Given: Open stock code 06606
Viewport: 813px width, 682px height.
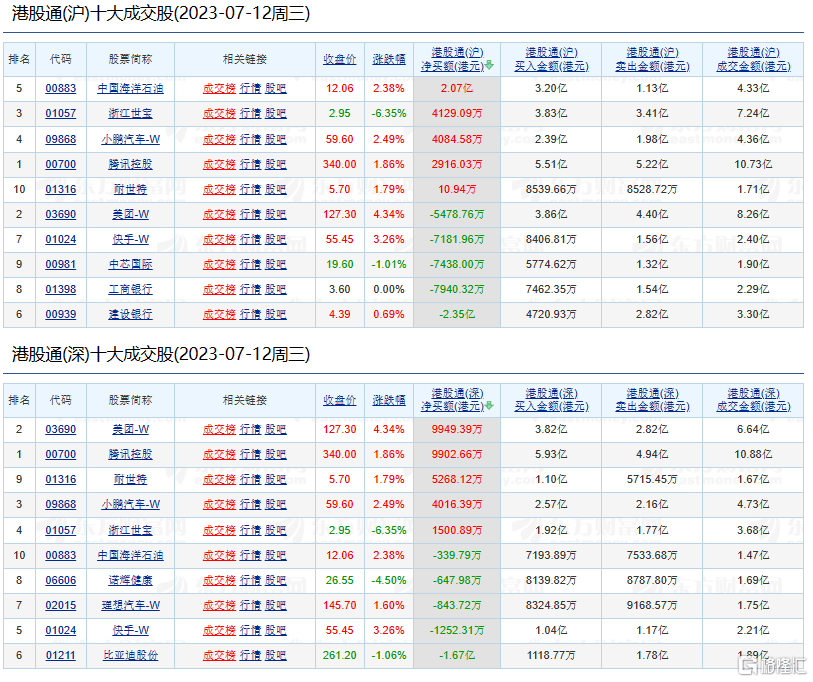Looking at the screenshot, I should (x=61, y=580).
